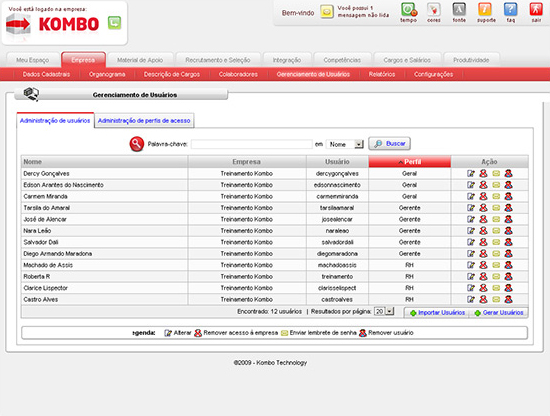Send password reminder to Carmem Miranda
This screenshot has width=550, height=416.
coord(496,196)
